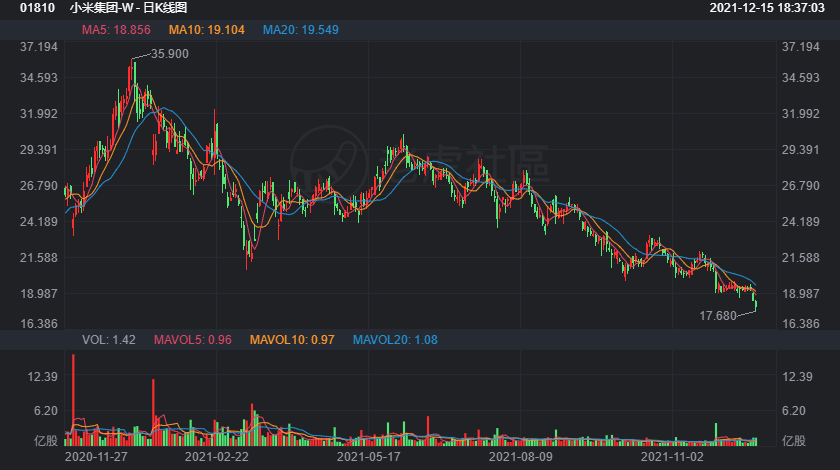Select the MA20: 19.549 indicator label

coord(301,30)
